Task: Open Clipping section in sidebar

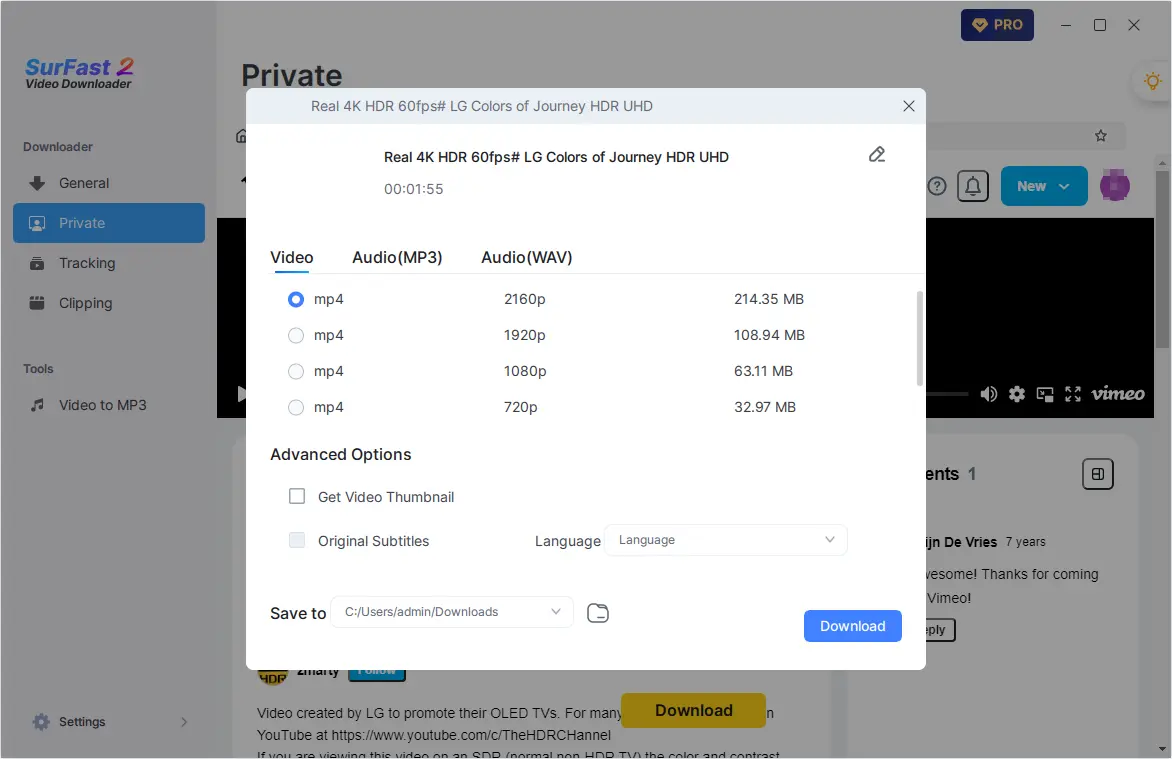Action: click(x=108, y=303)
